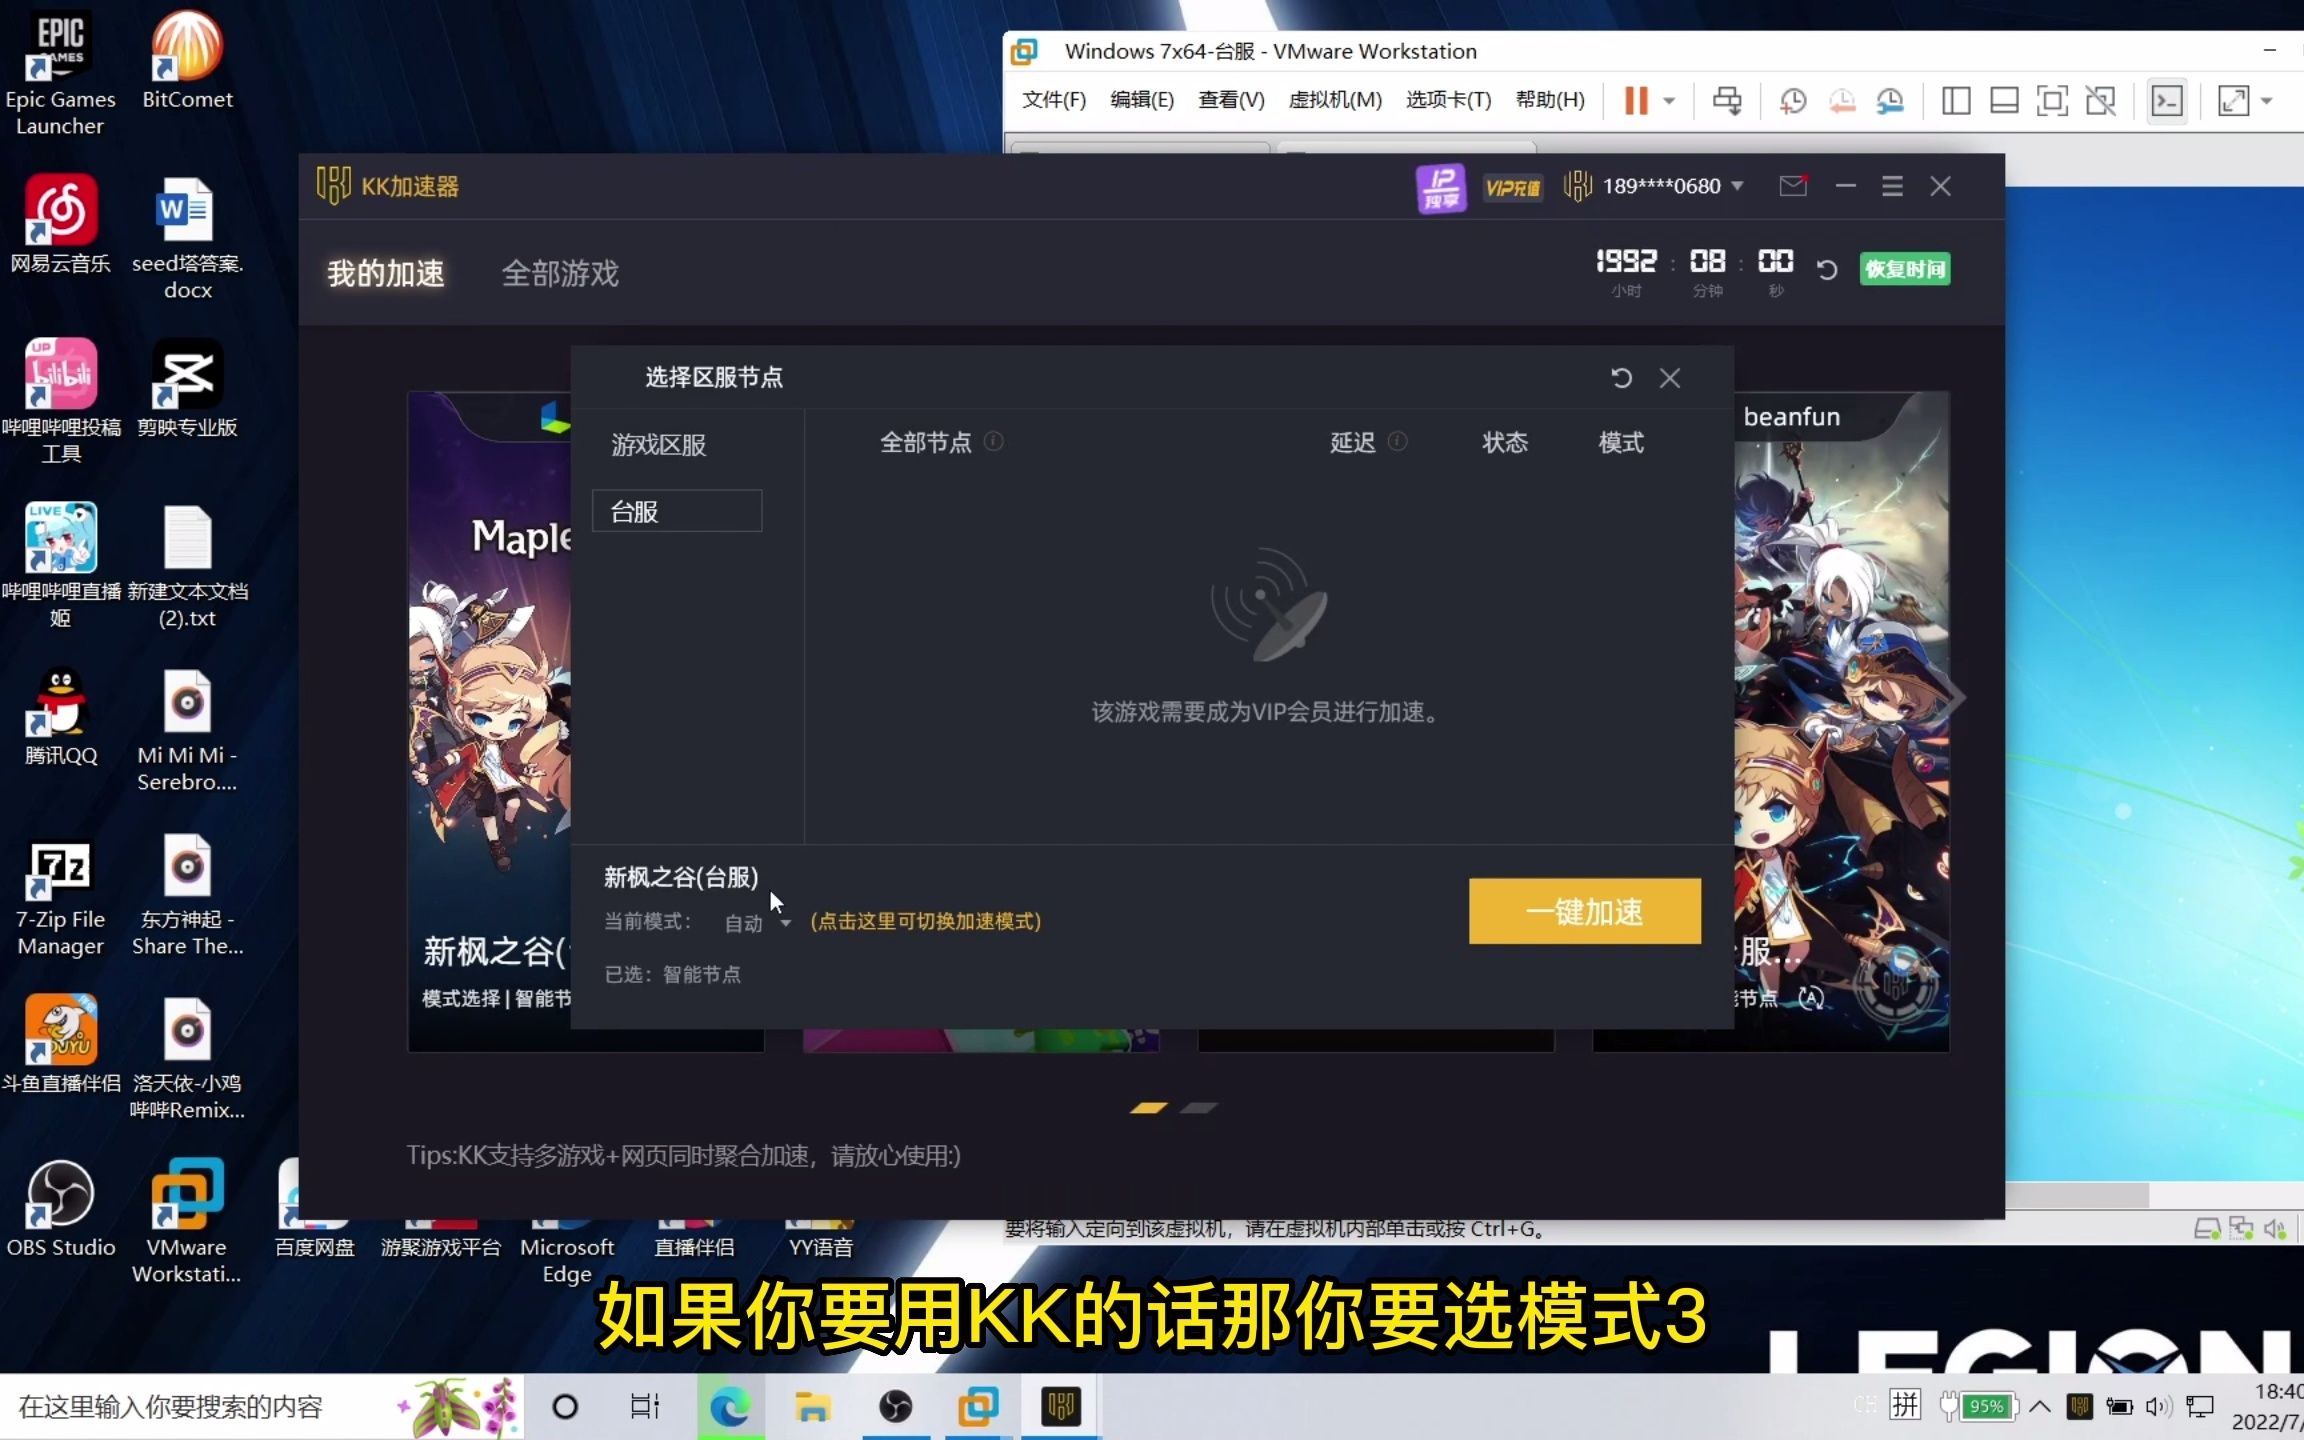Screen dimensions: 2304x1440
Task: Open OBS Studio desktop icon
Action: click(60, 1208)
